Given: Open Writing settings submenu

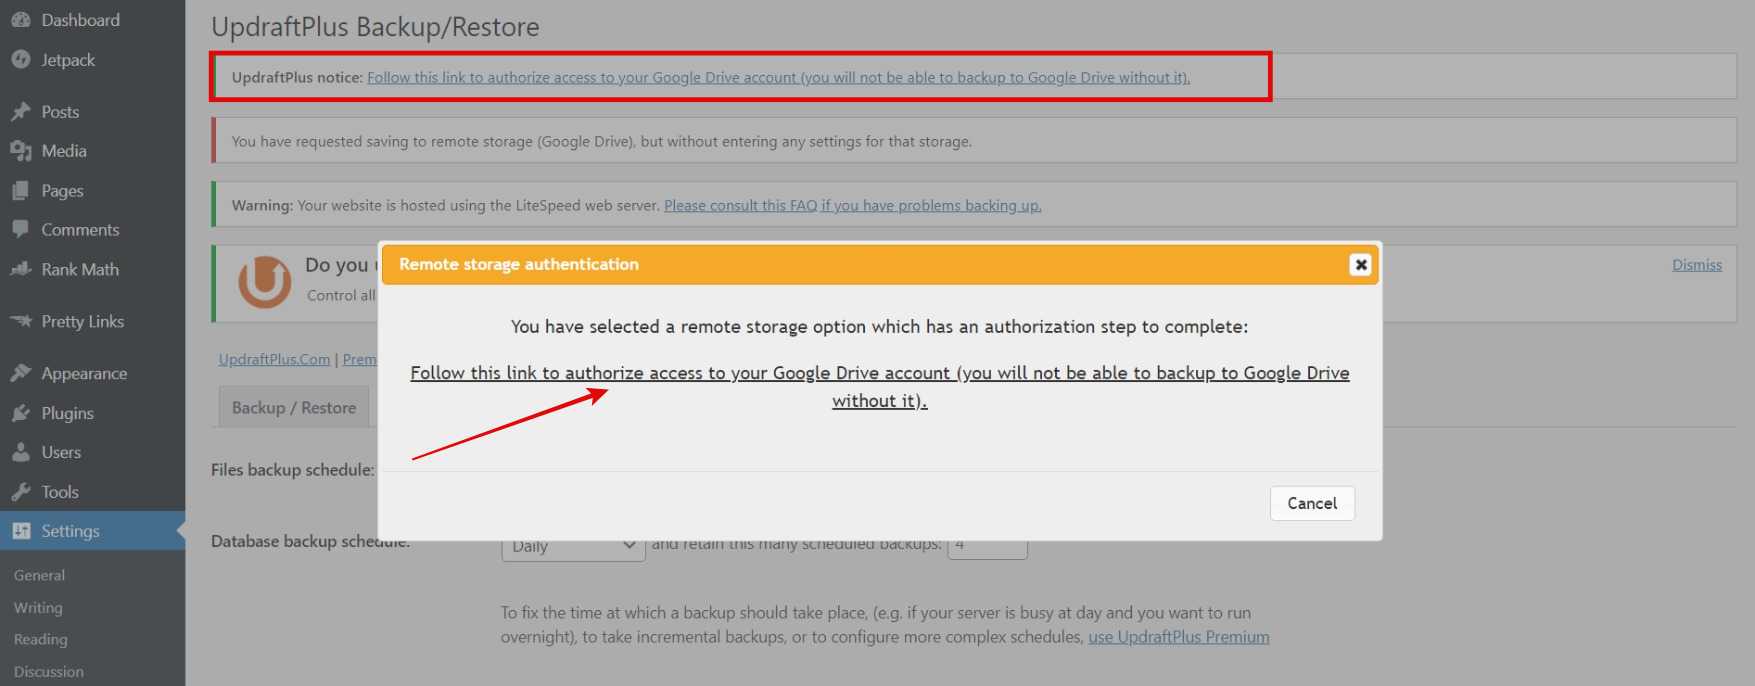Looking at the screenshot, I should point(38,608).
